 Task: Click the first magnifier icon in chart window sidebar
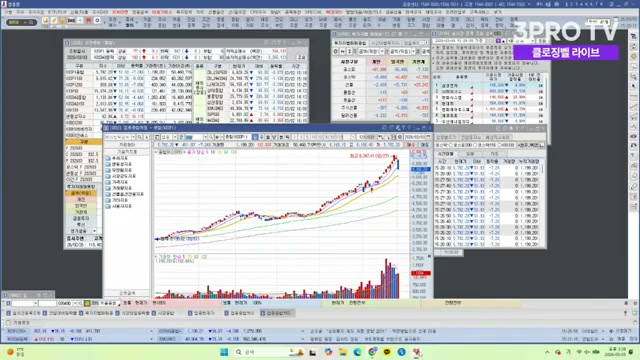(140, 137)
